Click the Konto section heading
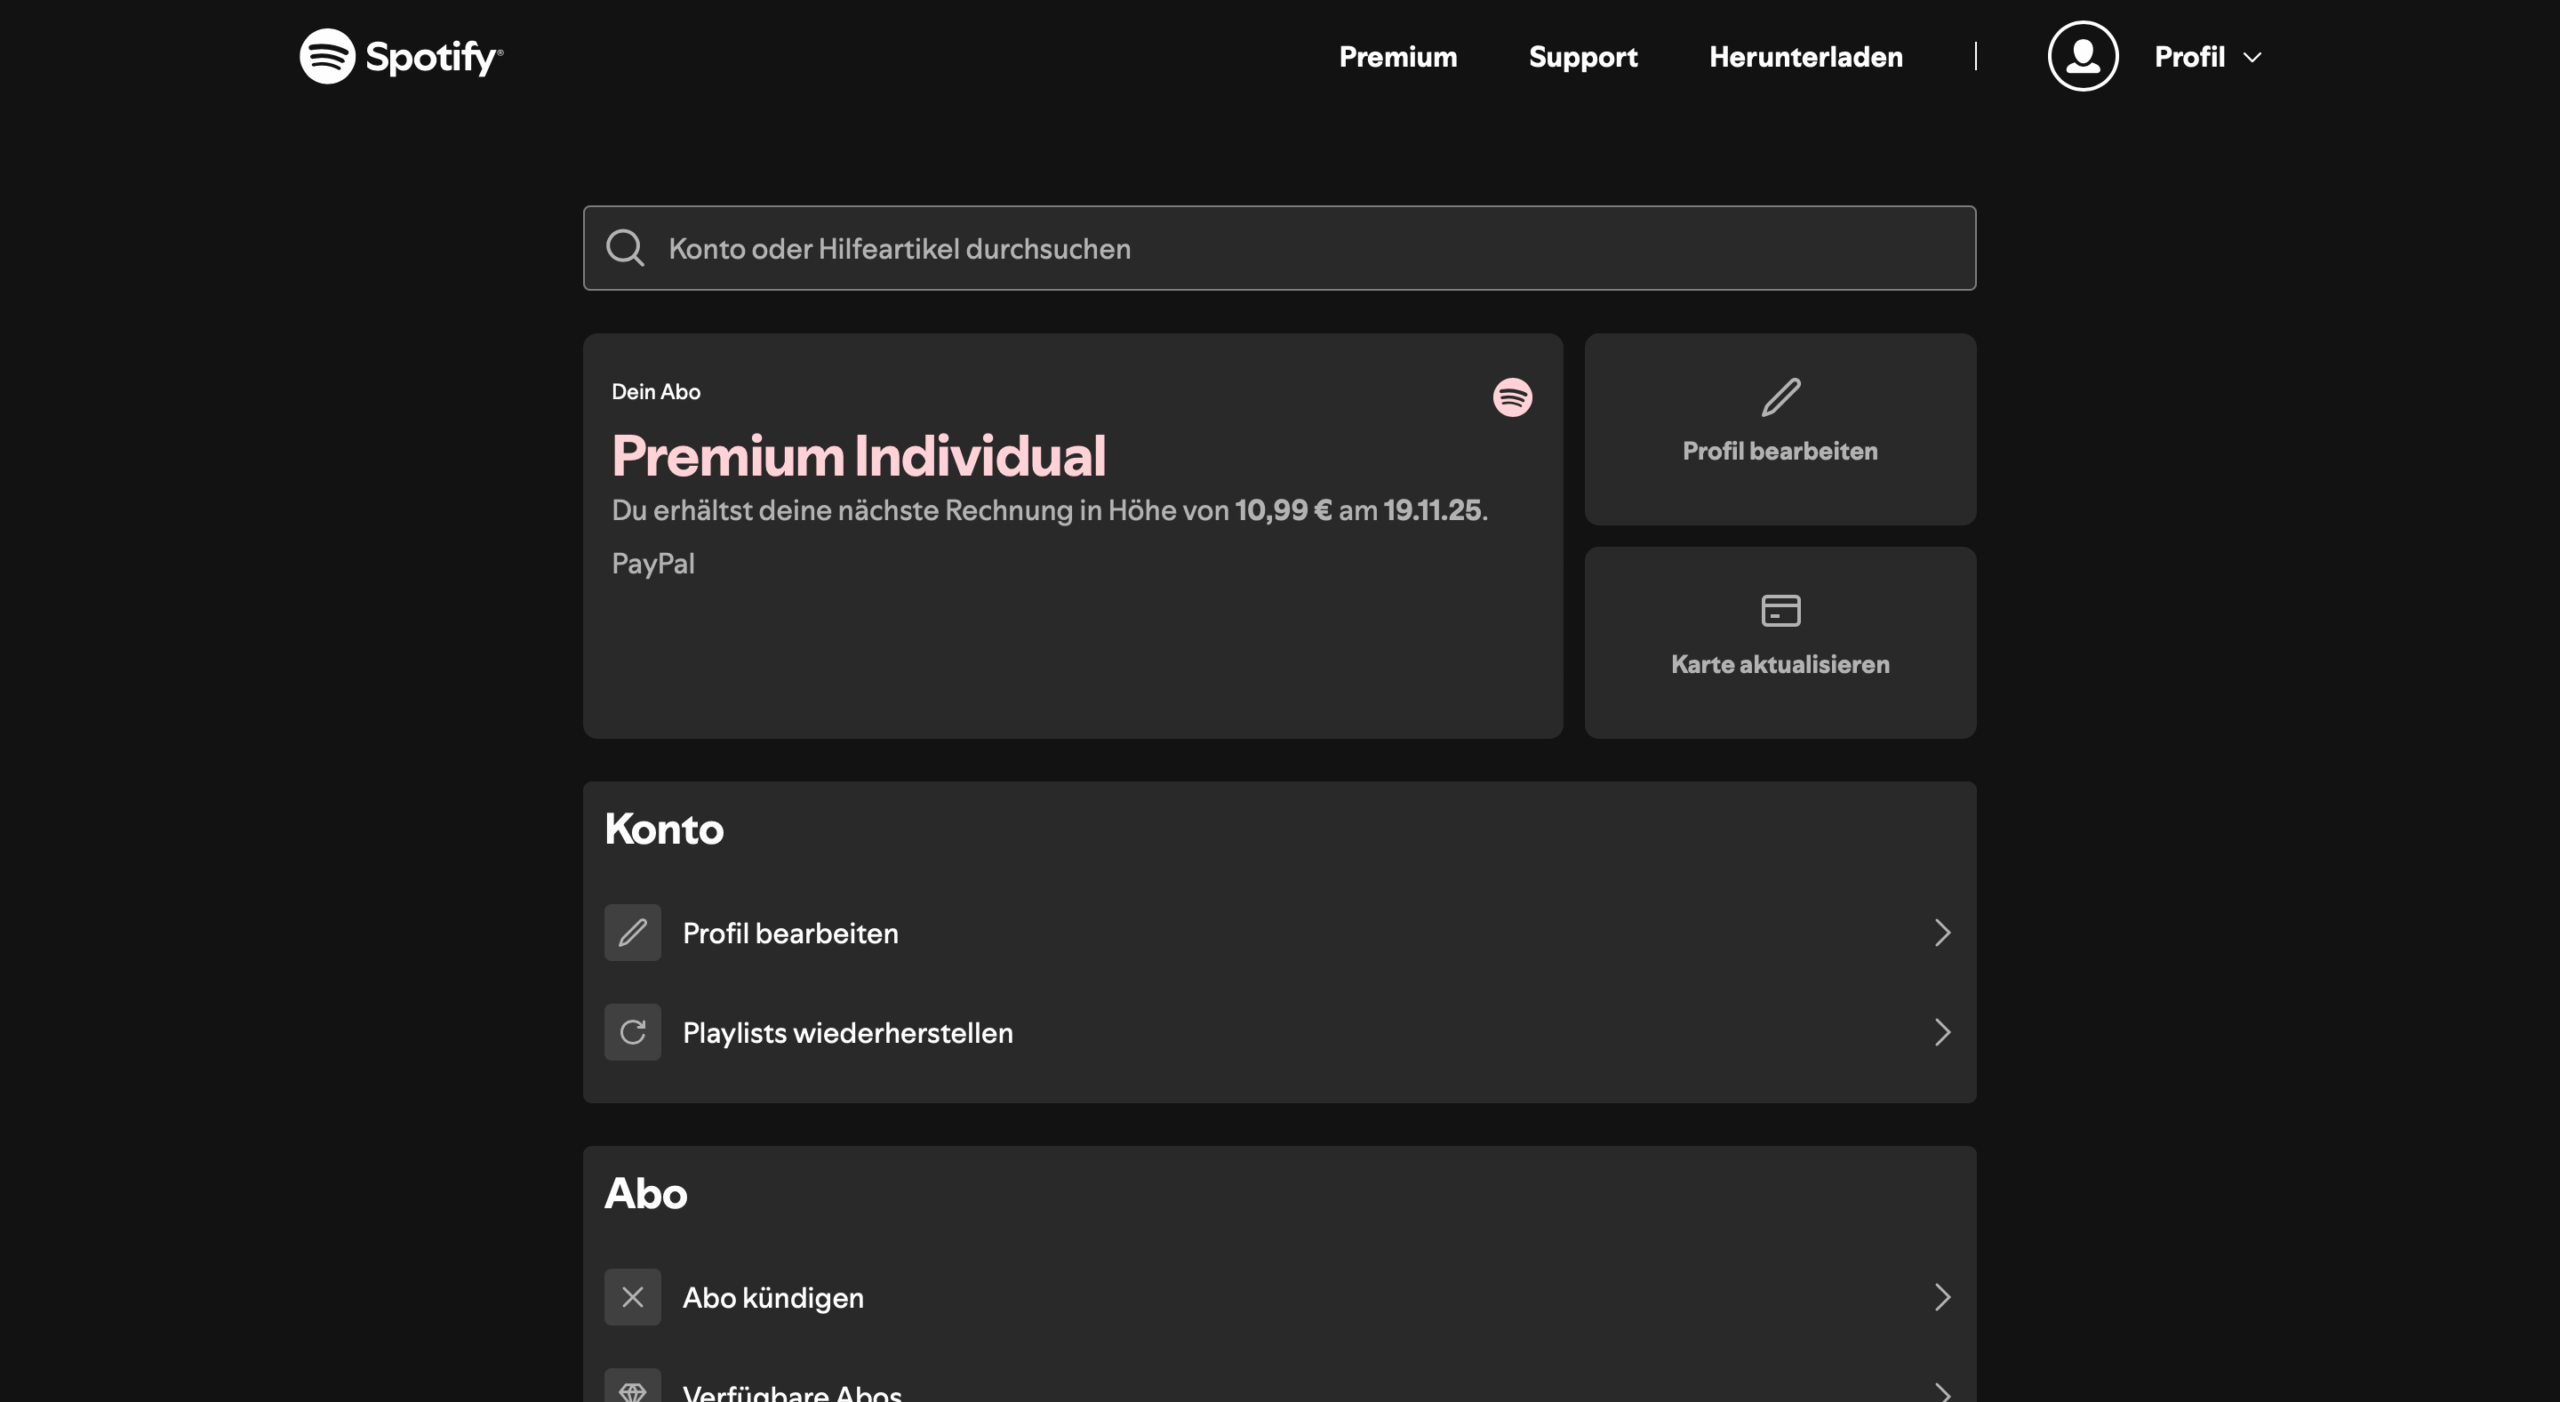 (x=664, y=829)
